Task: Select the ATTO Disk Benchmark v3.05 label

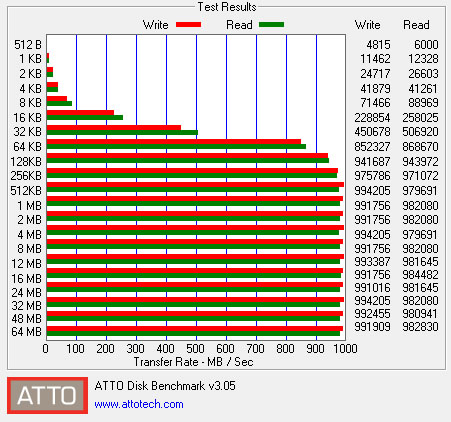Action: click(165, 386)
